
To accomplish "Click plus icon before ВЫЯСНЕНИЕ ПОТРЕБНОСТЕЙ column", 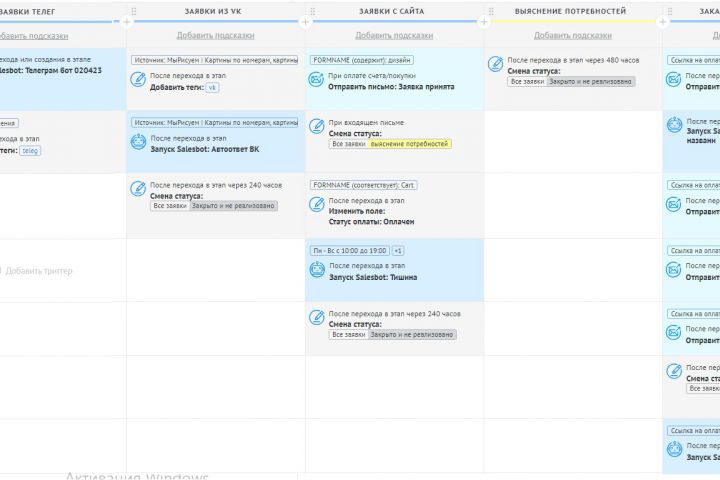I will click(484, 22).
